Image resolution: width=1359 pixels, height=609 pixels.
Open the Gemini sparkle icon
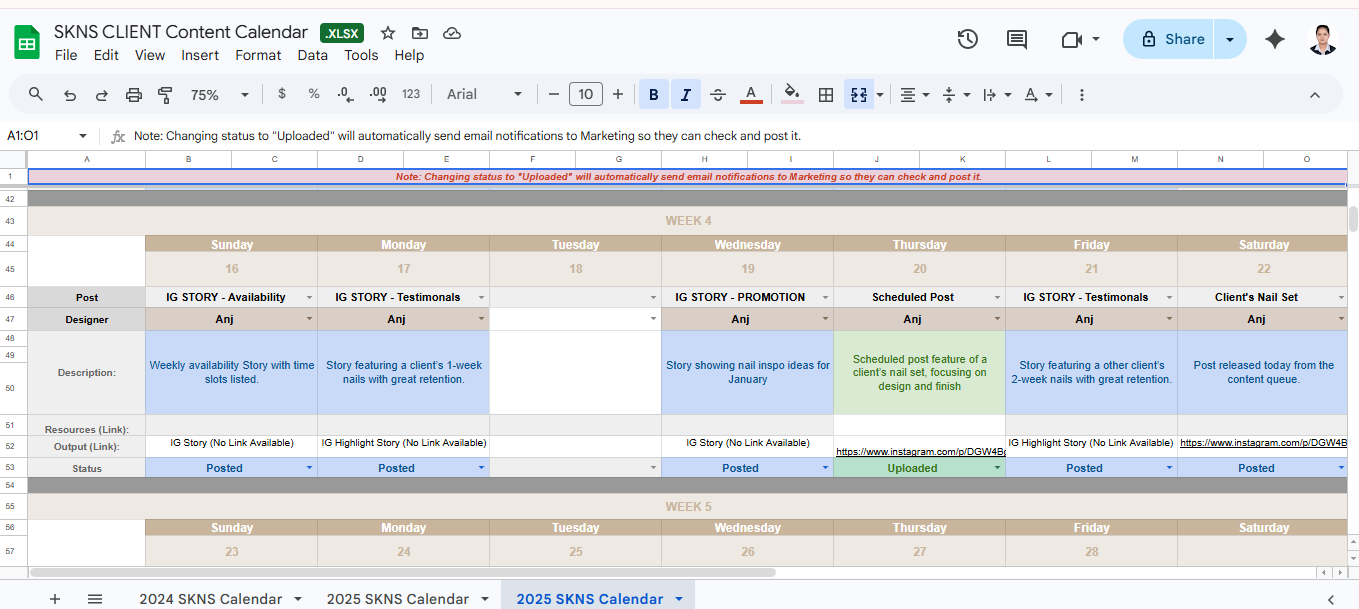[x=1275, y=39]
